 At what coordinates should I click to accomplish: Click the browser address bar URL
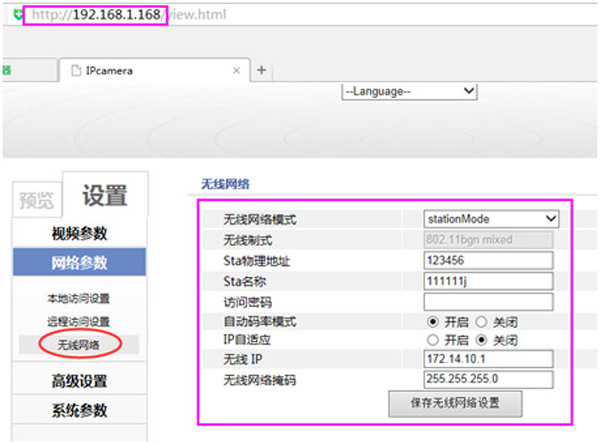point(129,15)
